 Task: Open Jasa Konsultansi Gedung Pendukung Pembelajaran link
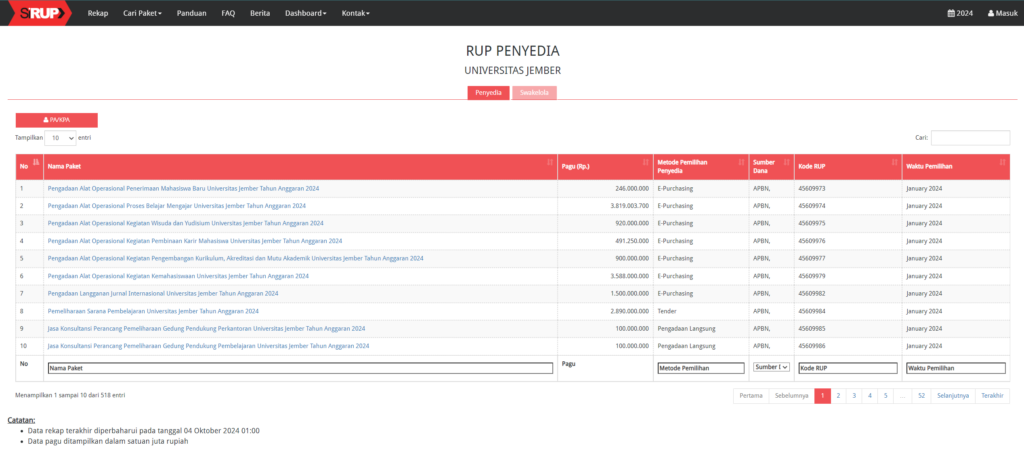coord(208,345)
